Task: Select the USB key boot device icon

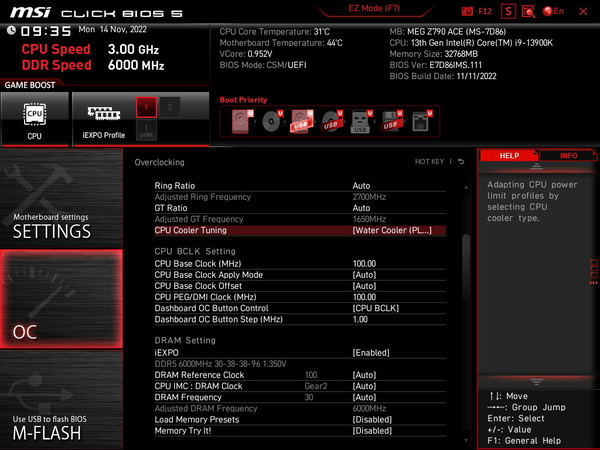Action: click(x=361, y=121)
